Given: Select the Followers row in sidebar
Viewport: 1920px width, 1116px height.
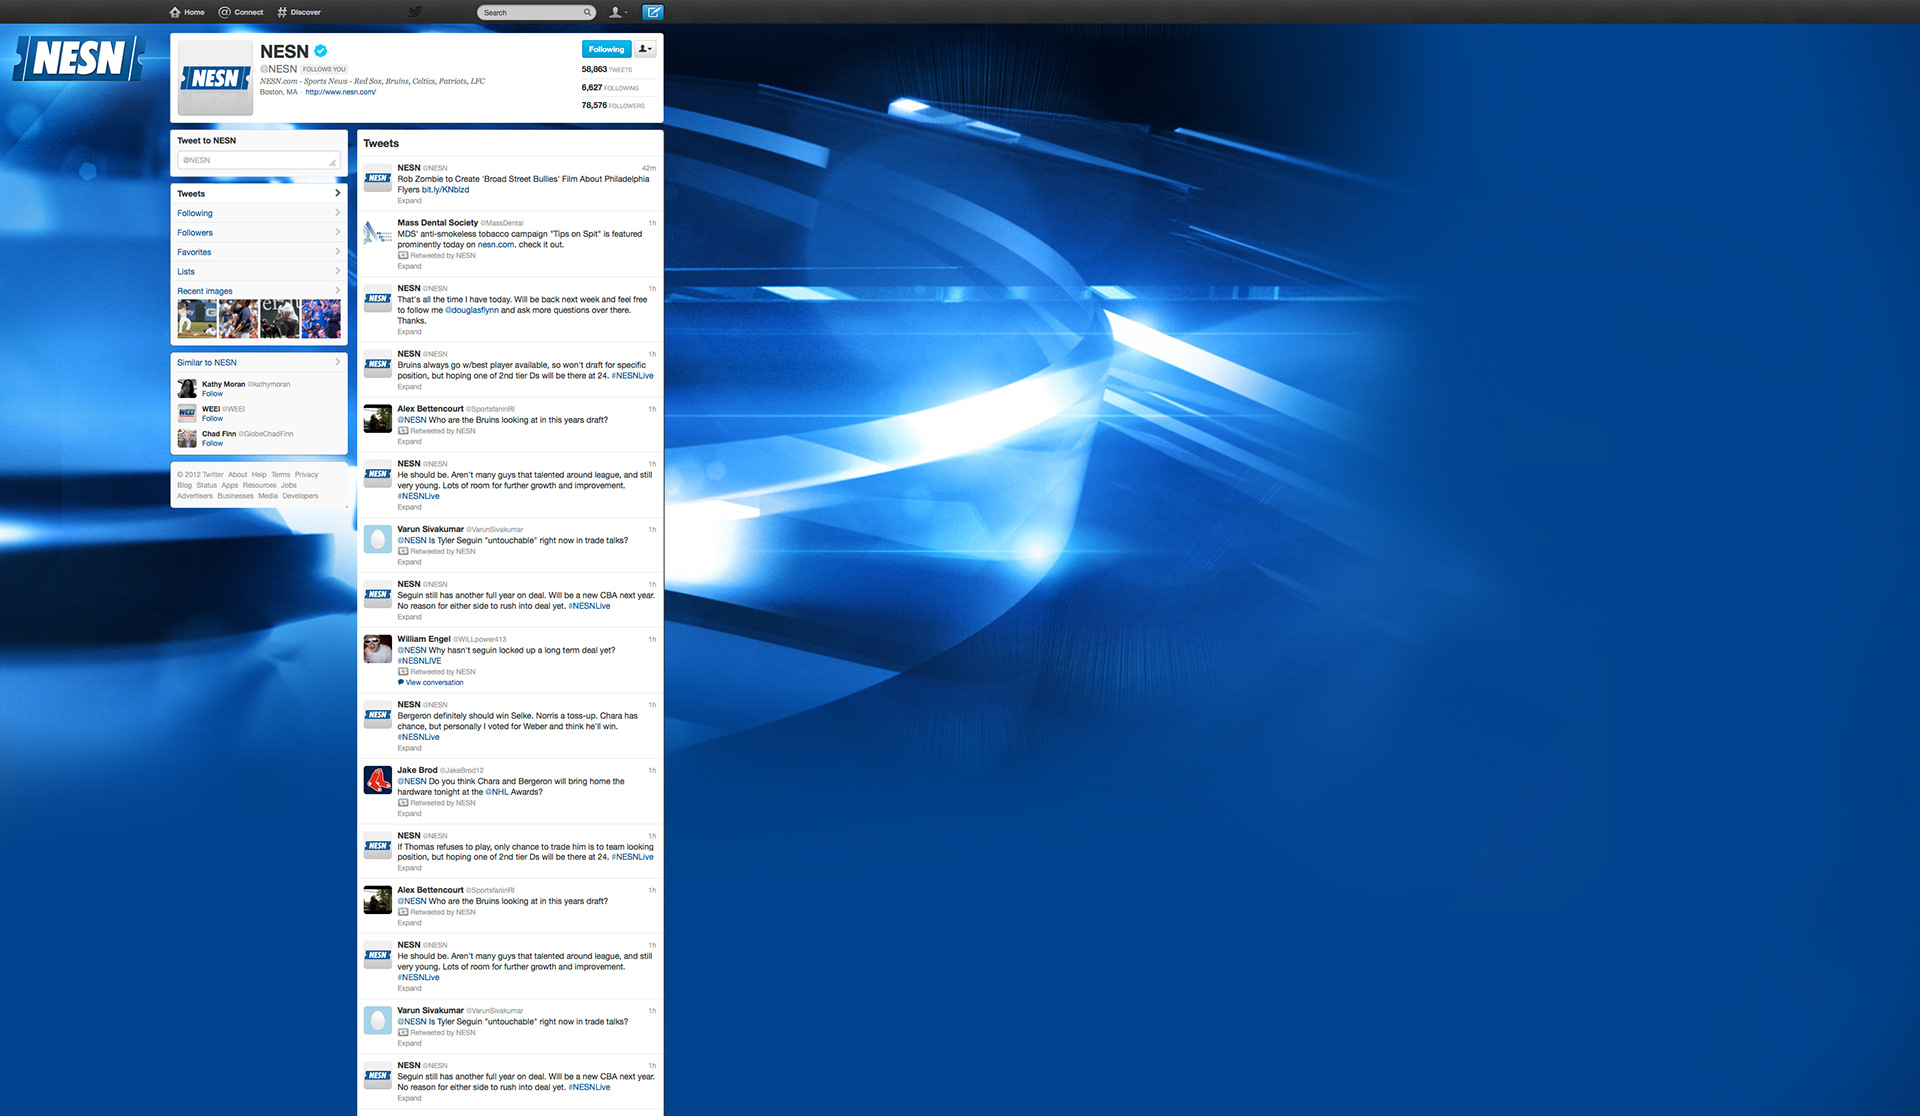Looking at the screenshot, I should click(259, 233).
